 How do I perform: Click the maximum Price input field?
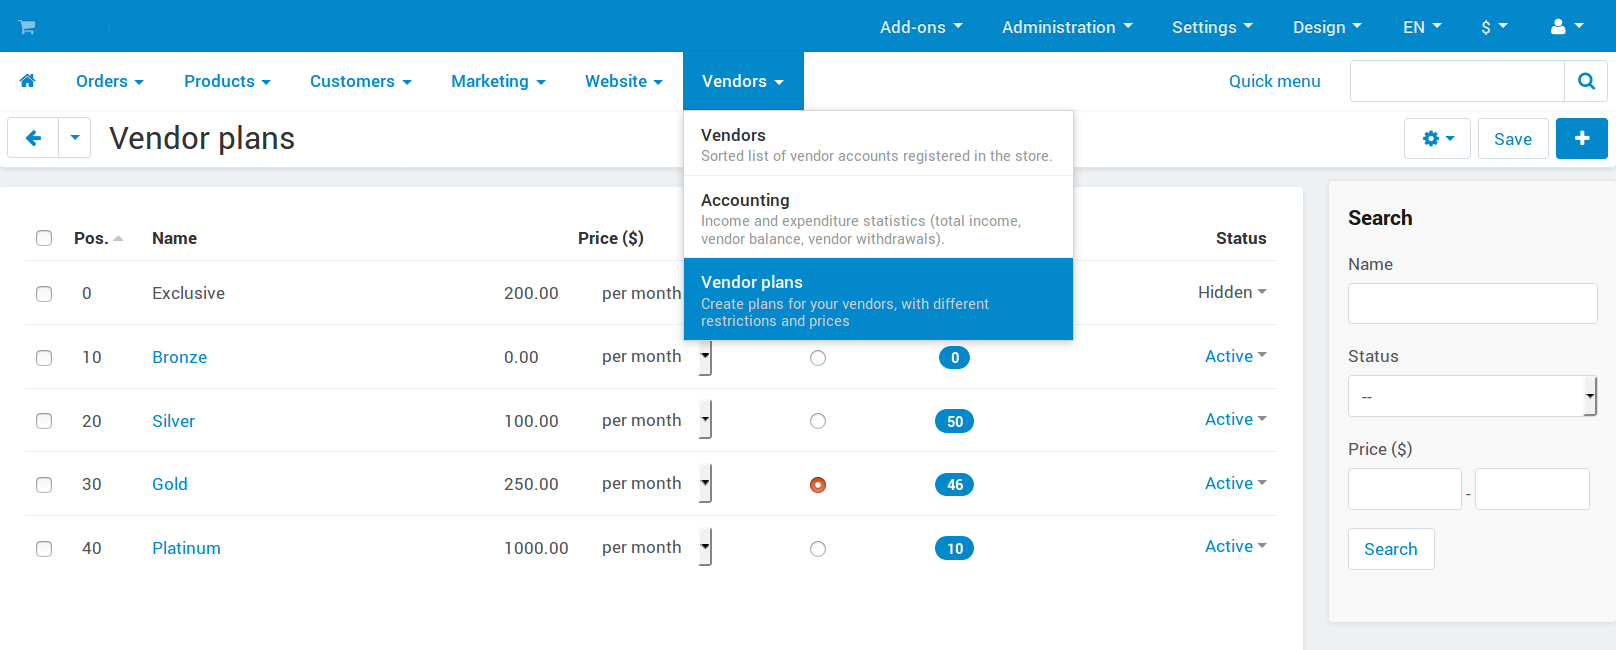point(1532,489)
